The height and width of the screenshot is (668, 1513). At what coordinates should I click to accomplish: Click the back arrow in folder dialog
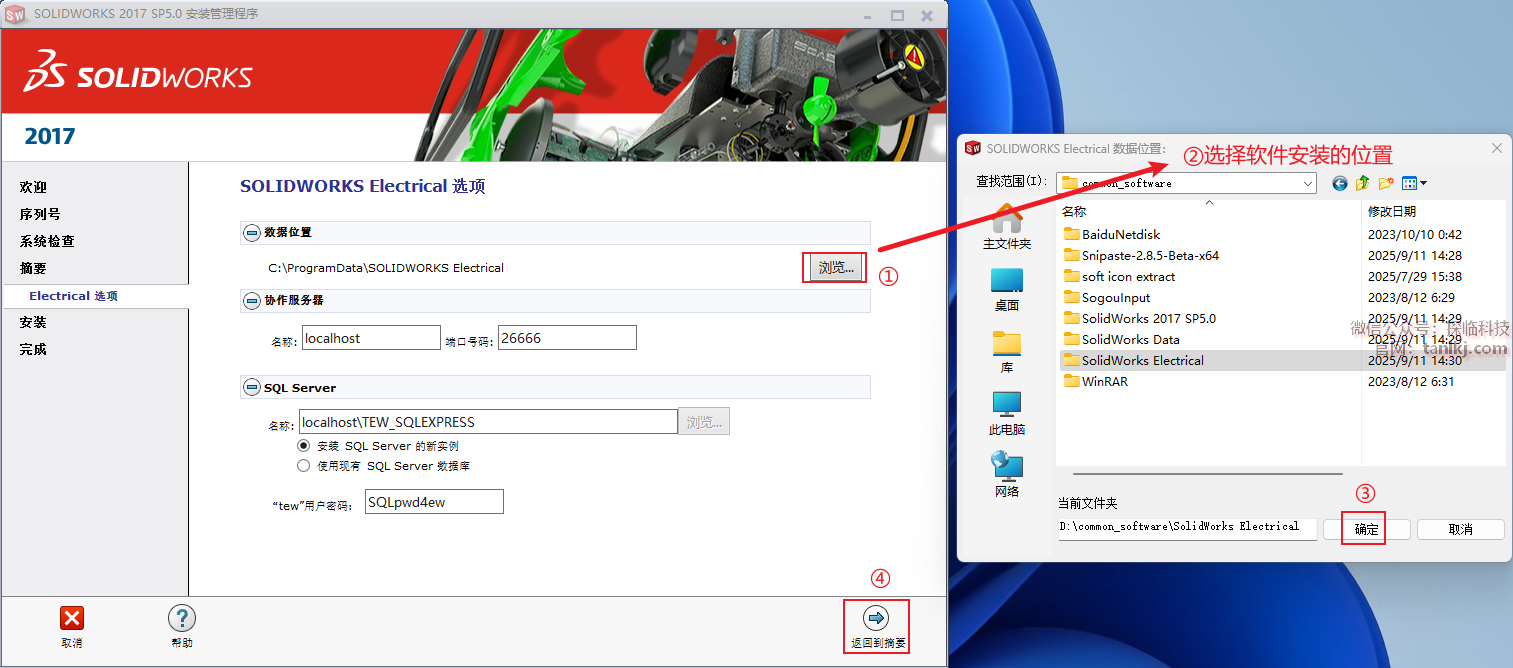[1340, 183]
